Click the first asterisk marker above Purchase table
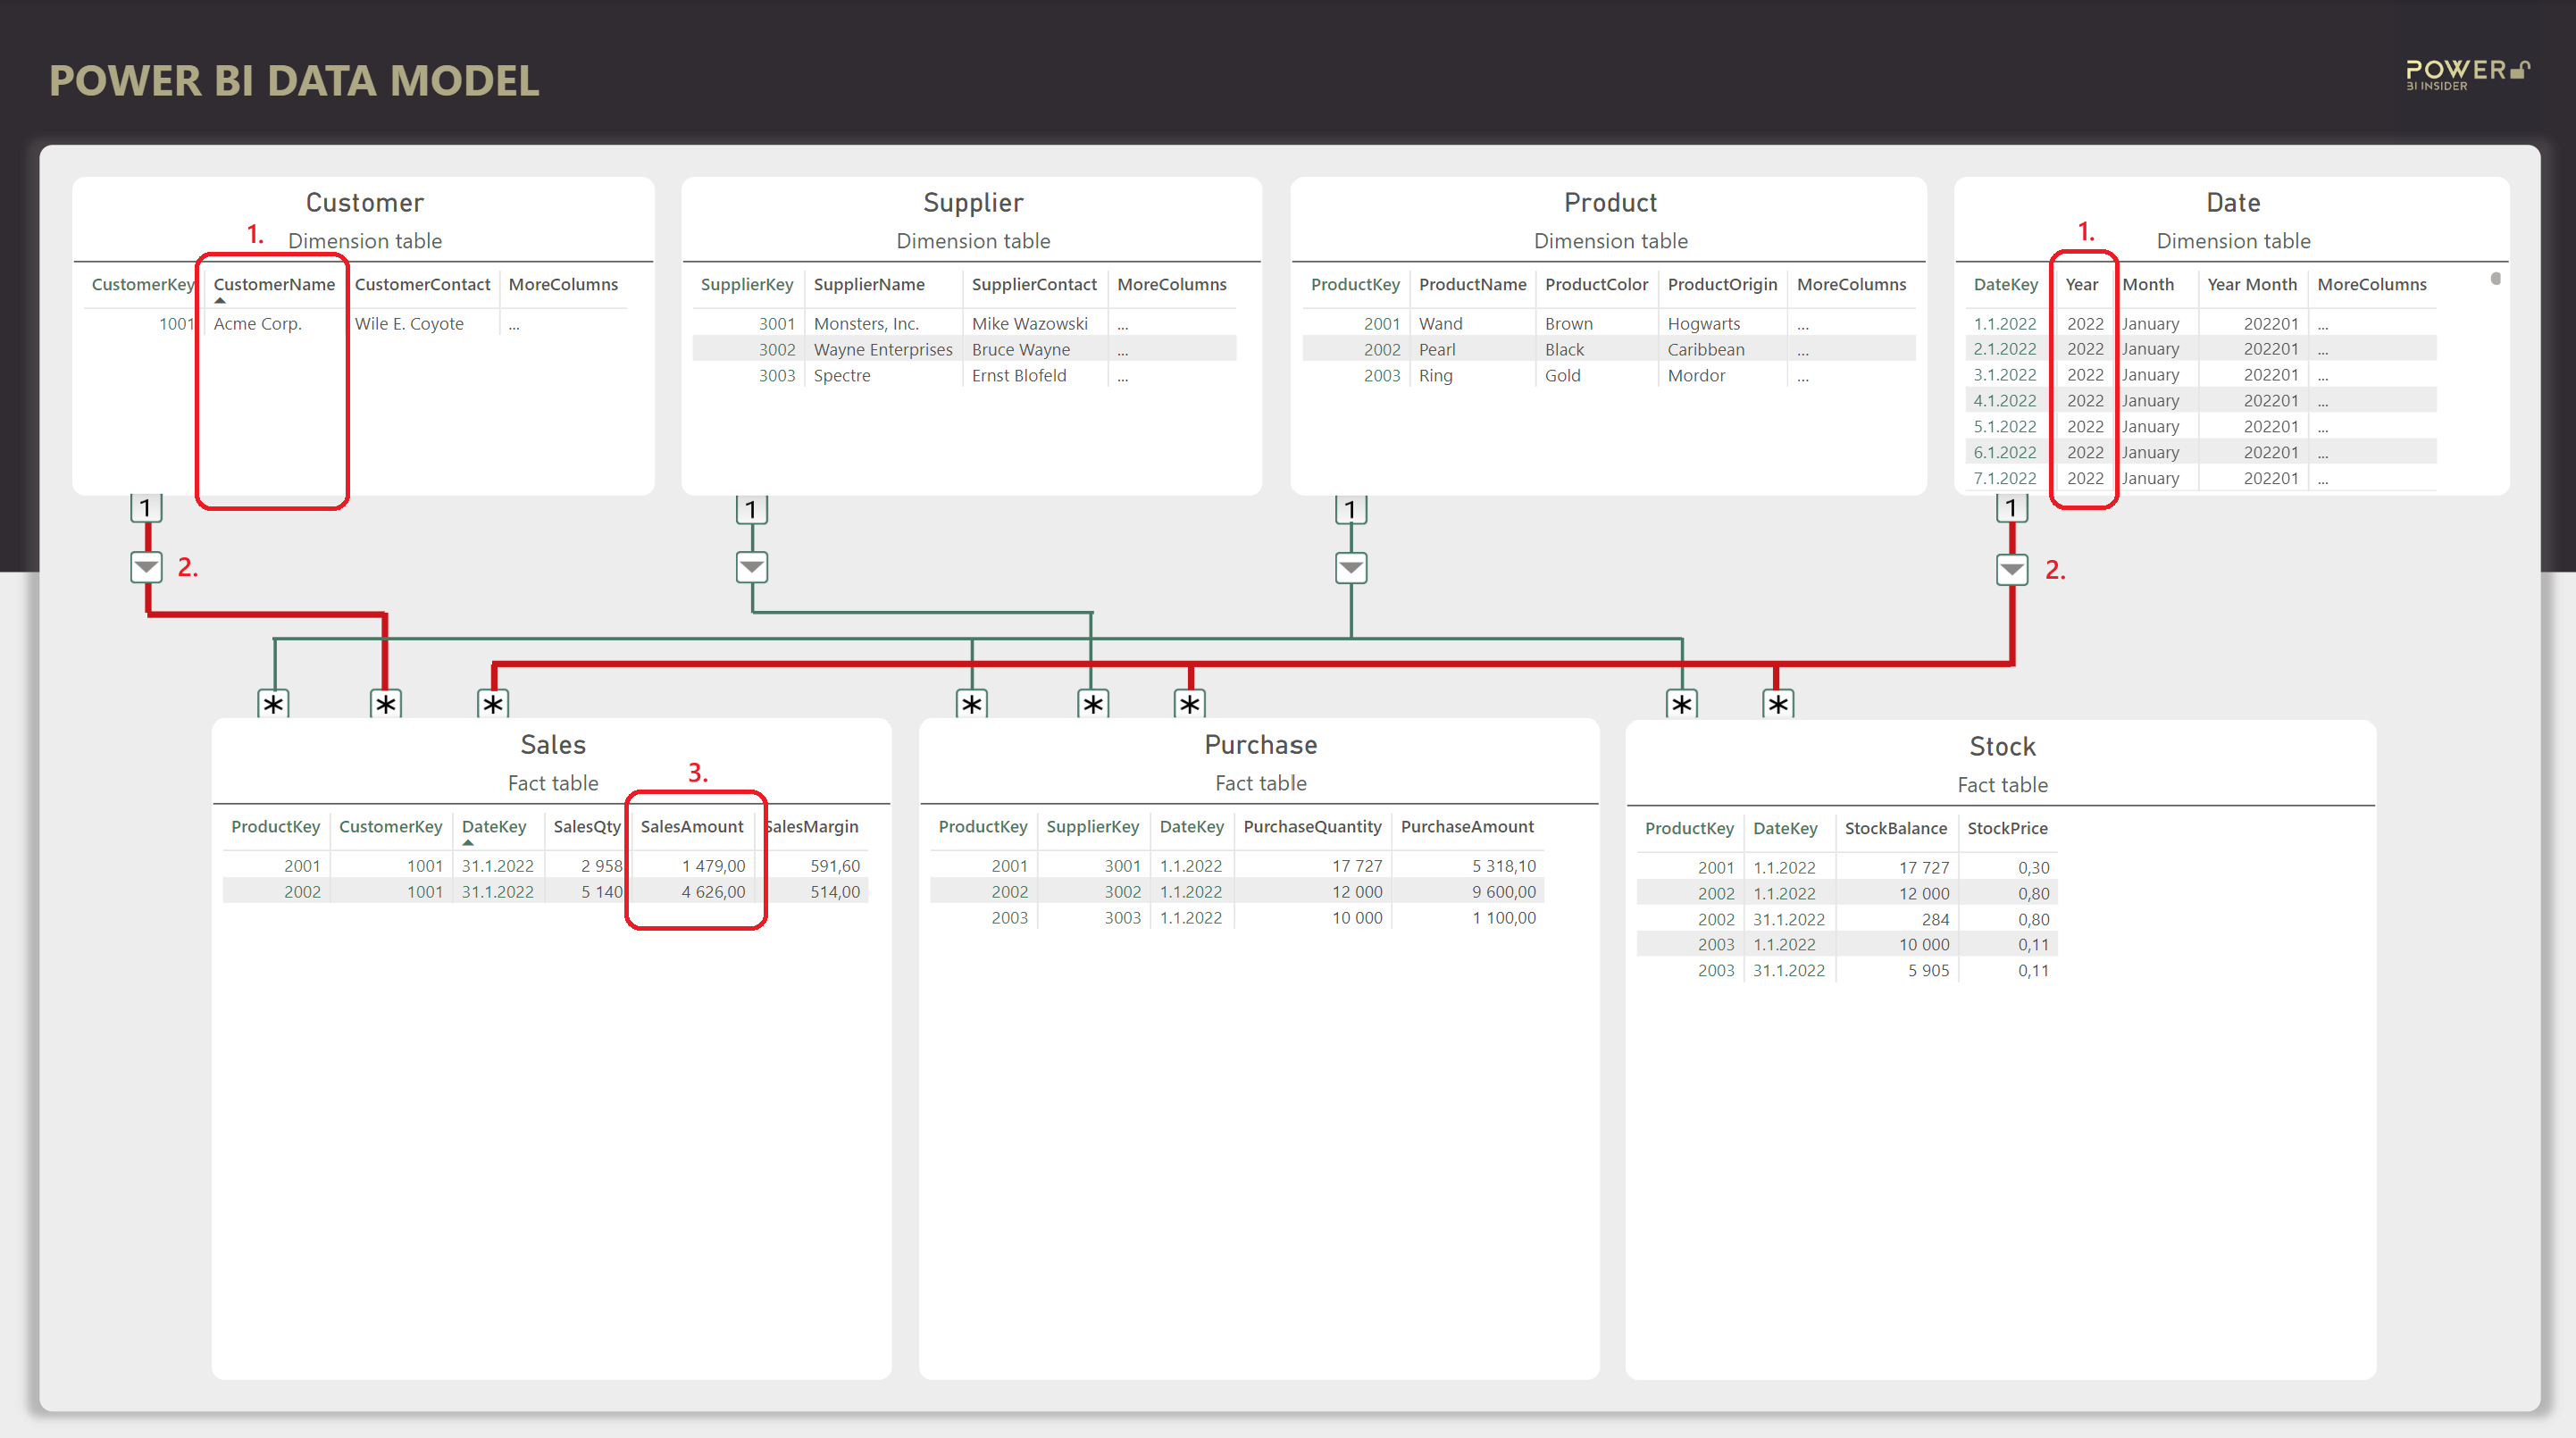This screenshot has width=2576, height=1438. pyautogui.click(x=971, y=704)
